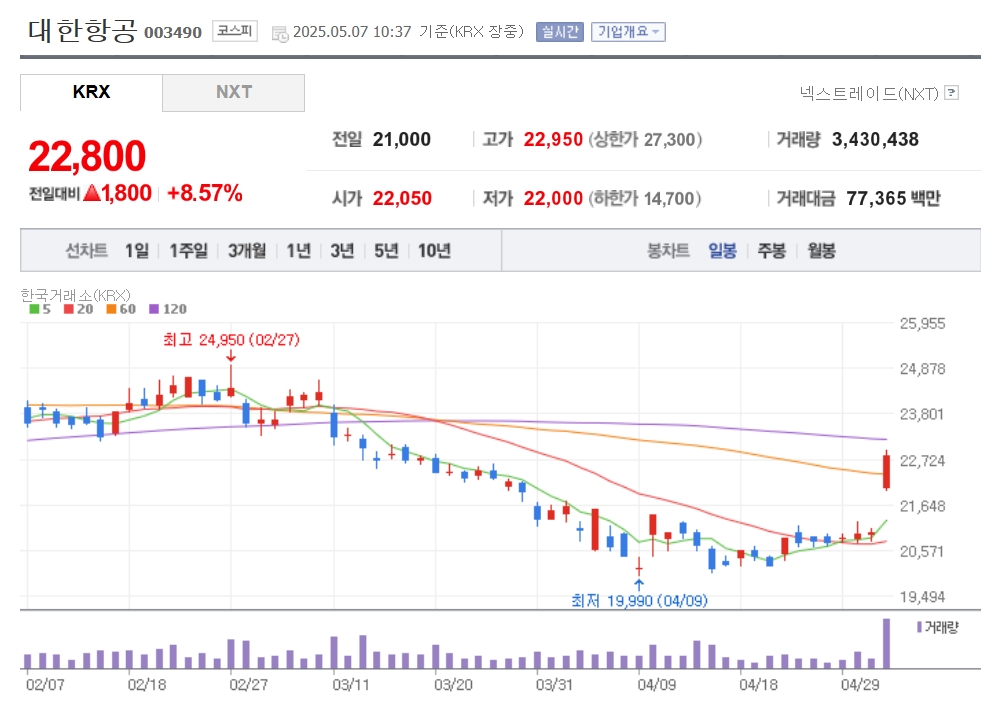Click the 2025.05.07 10:37 timestamp
Screen dimensions: 981x711
click(x=352, y=32)
